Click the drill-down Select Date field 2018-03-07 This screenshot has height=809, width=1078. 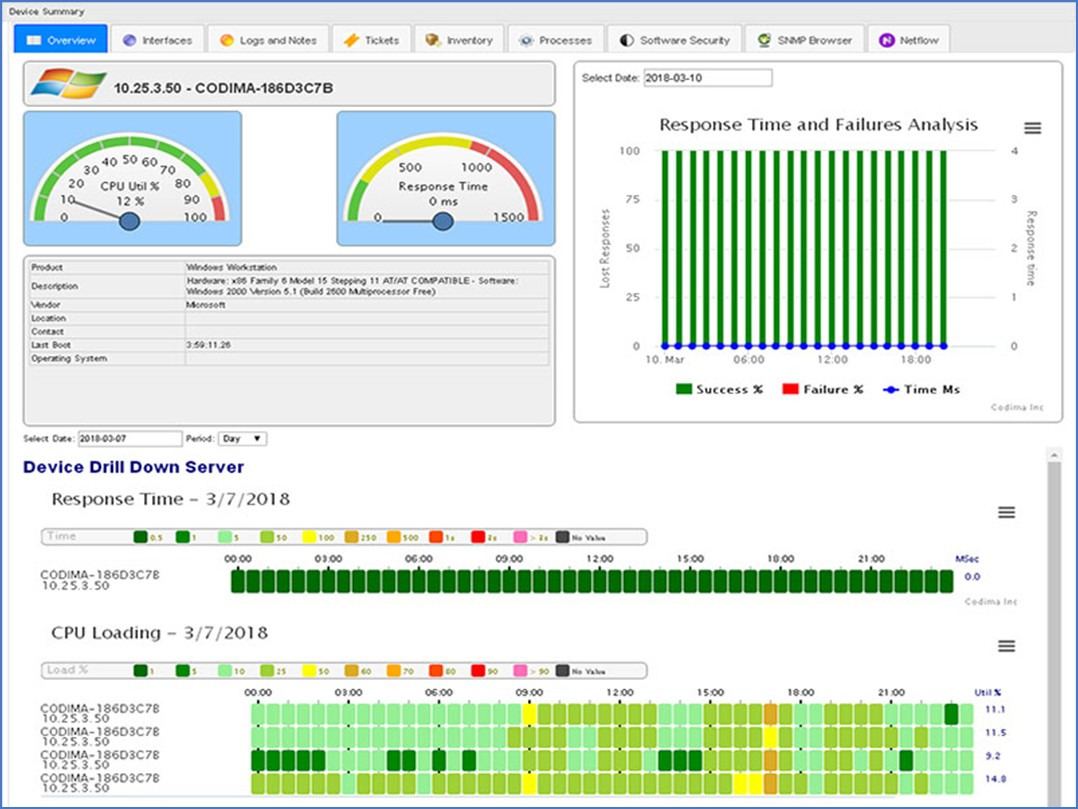[x=129, y=439]
